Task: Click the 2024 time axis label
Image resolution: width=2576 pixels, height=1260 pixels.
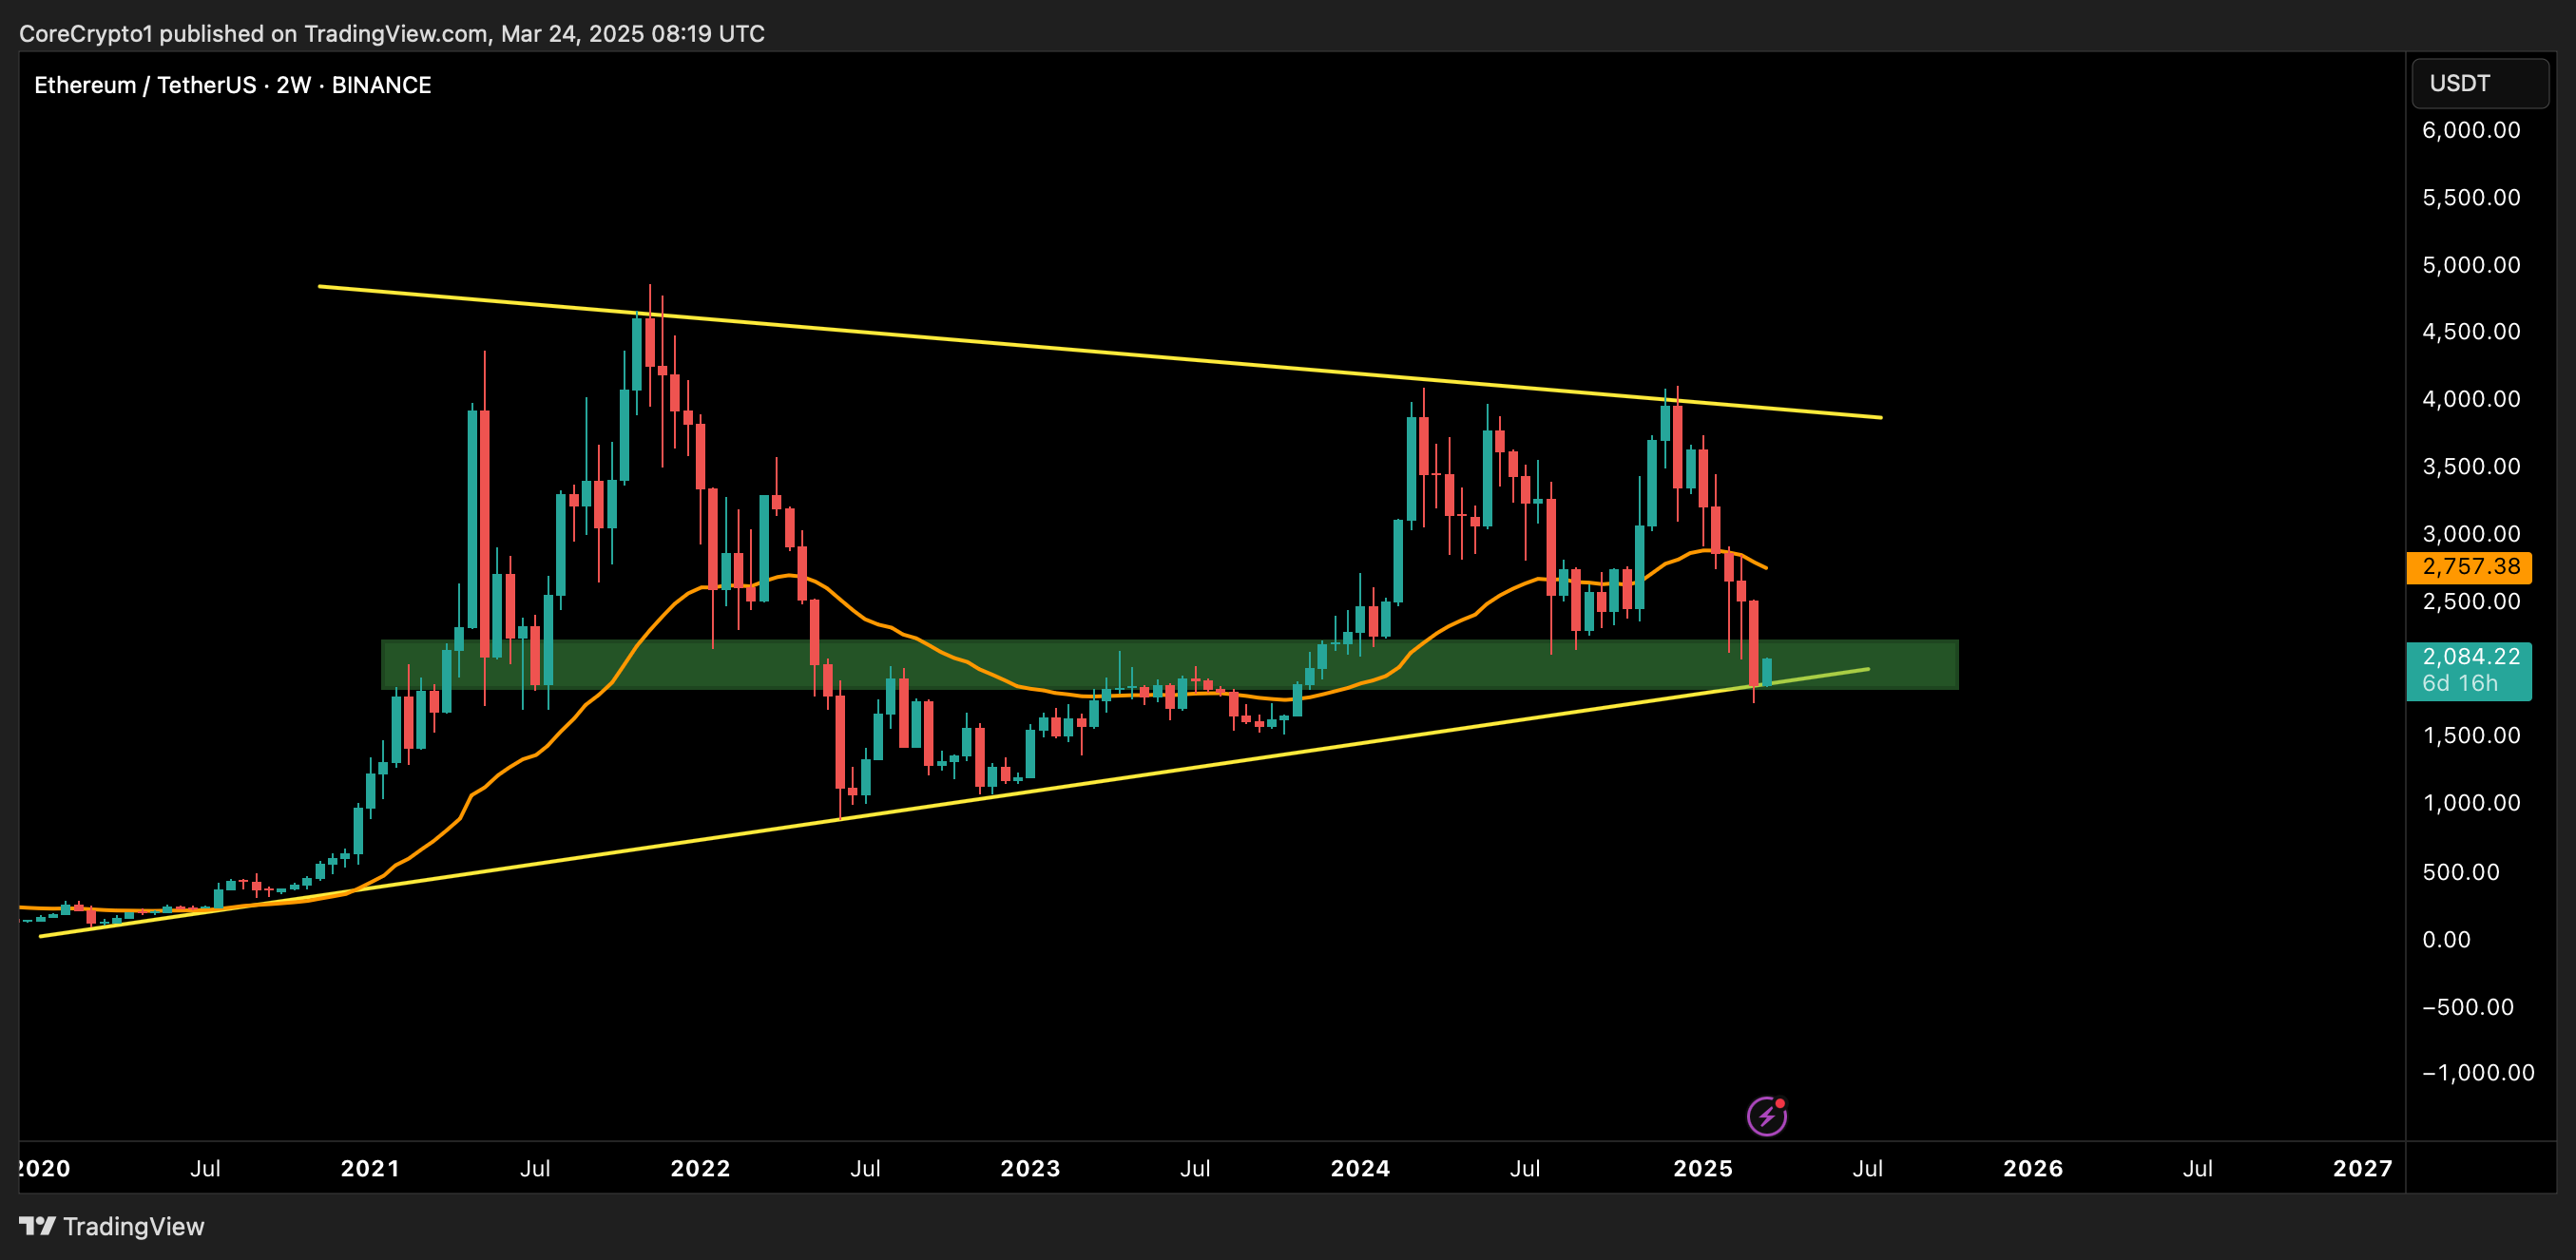Action: click(1360, 1168)
